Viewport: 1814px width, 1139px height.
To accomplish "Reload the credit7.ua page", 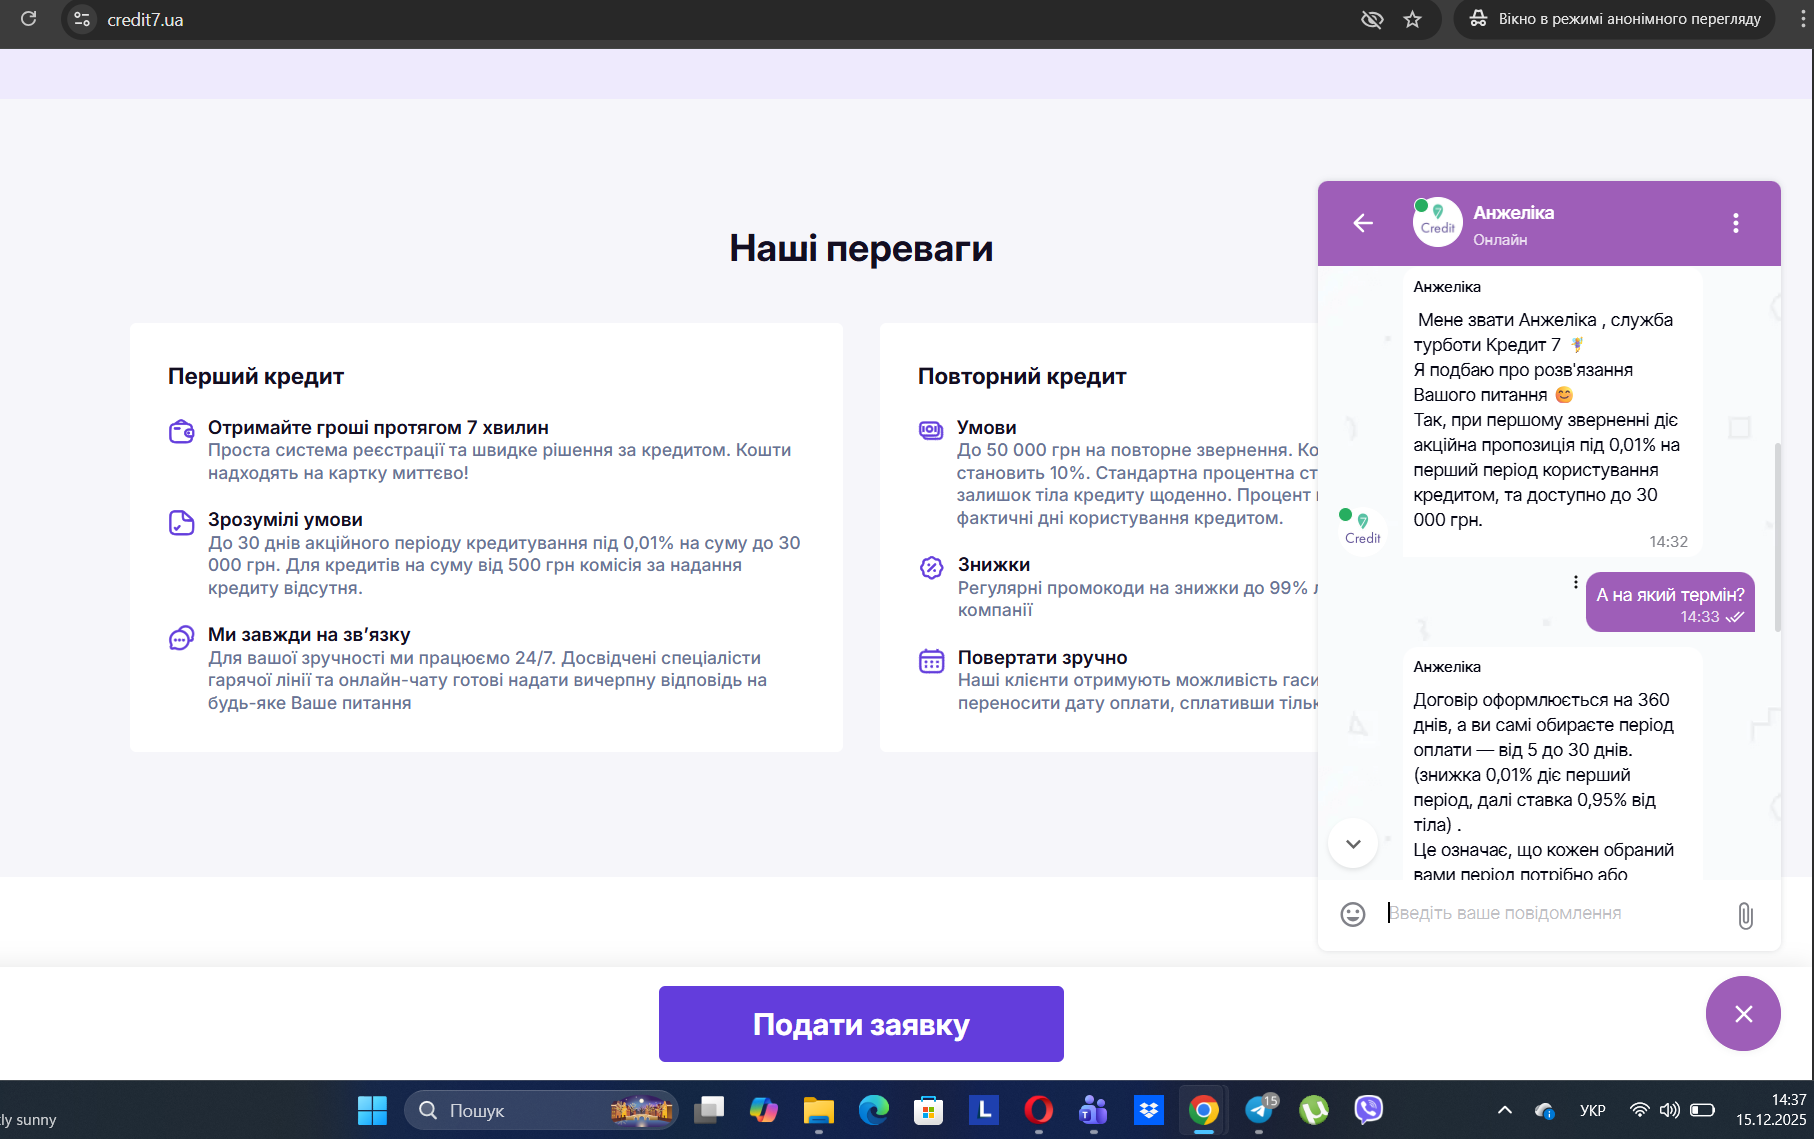I will click(29, 19).
